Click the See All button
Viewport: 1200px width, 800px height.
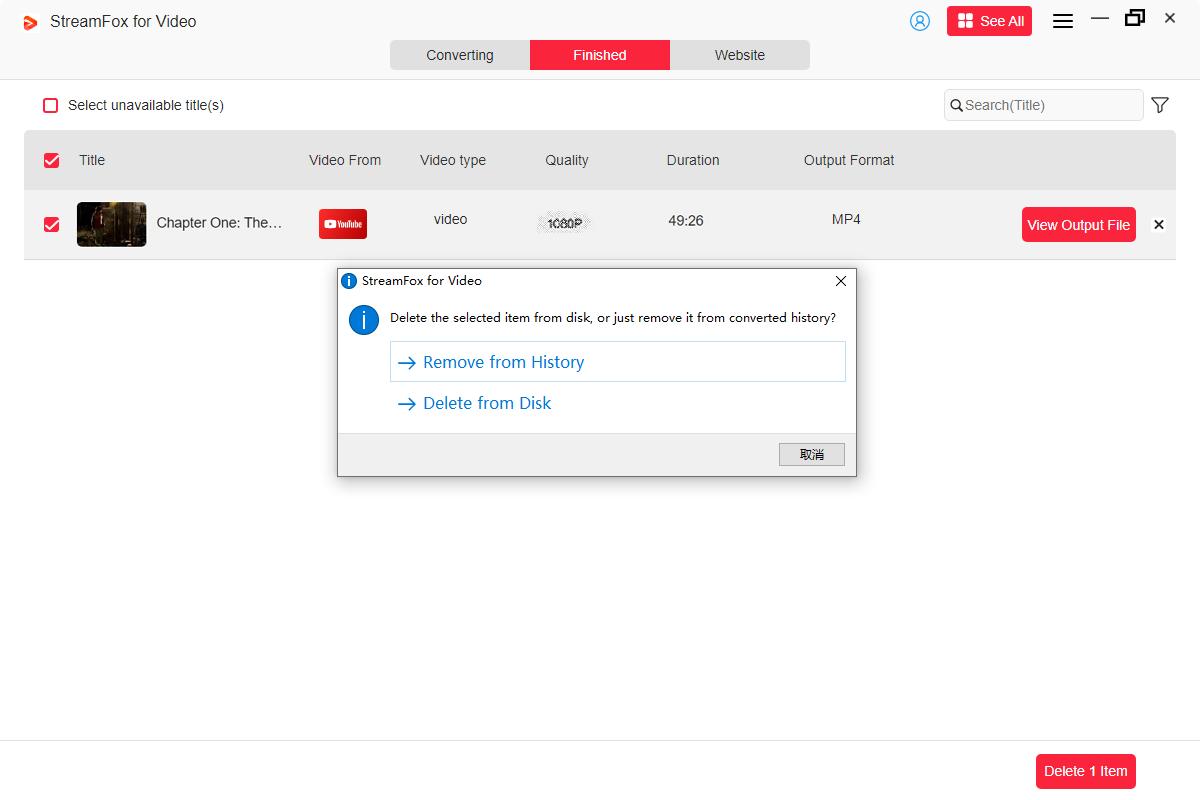click(x=989, y=21)
